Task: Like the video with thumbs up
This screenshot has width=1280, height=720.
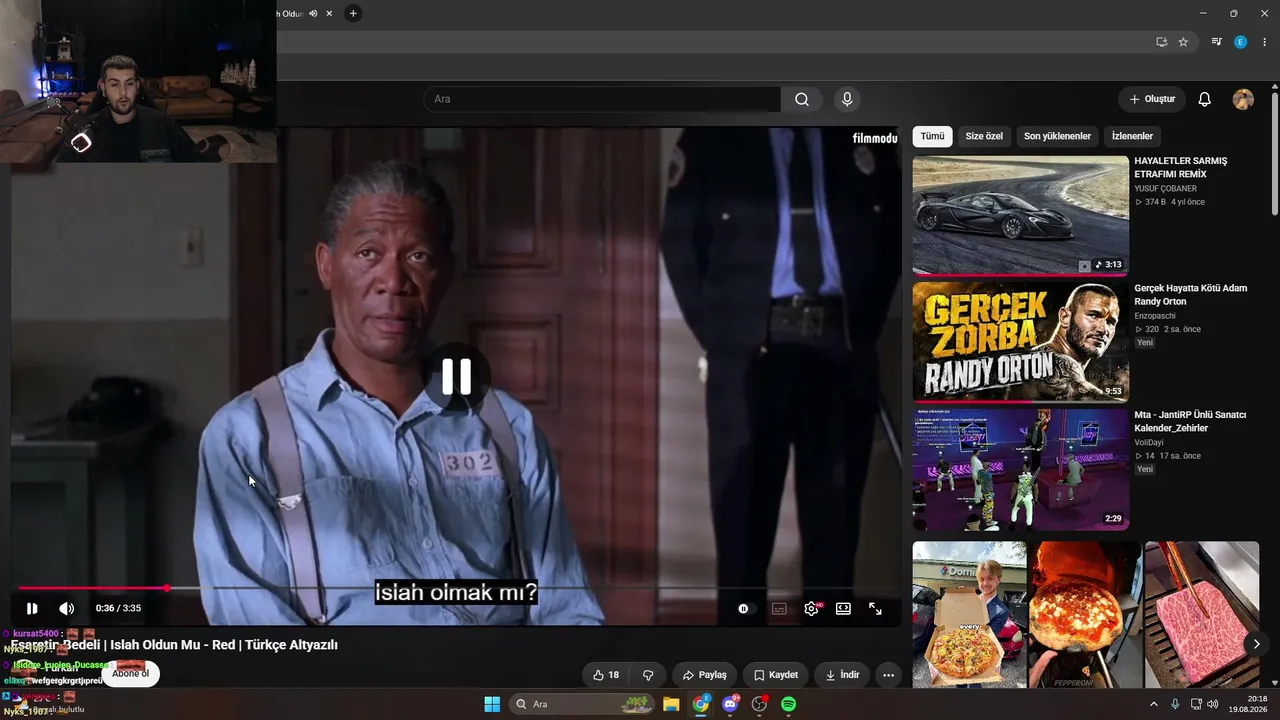Action: click(606, 675)
